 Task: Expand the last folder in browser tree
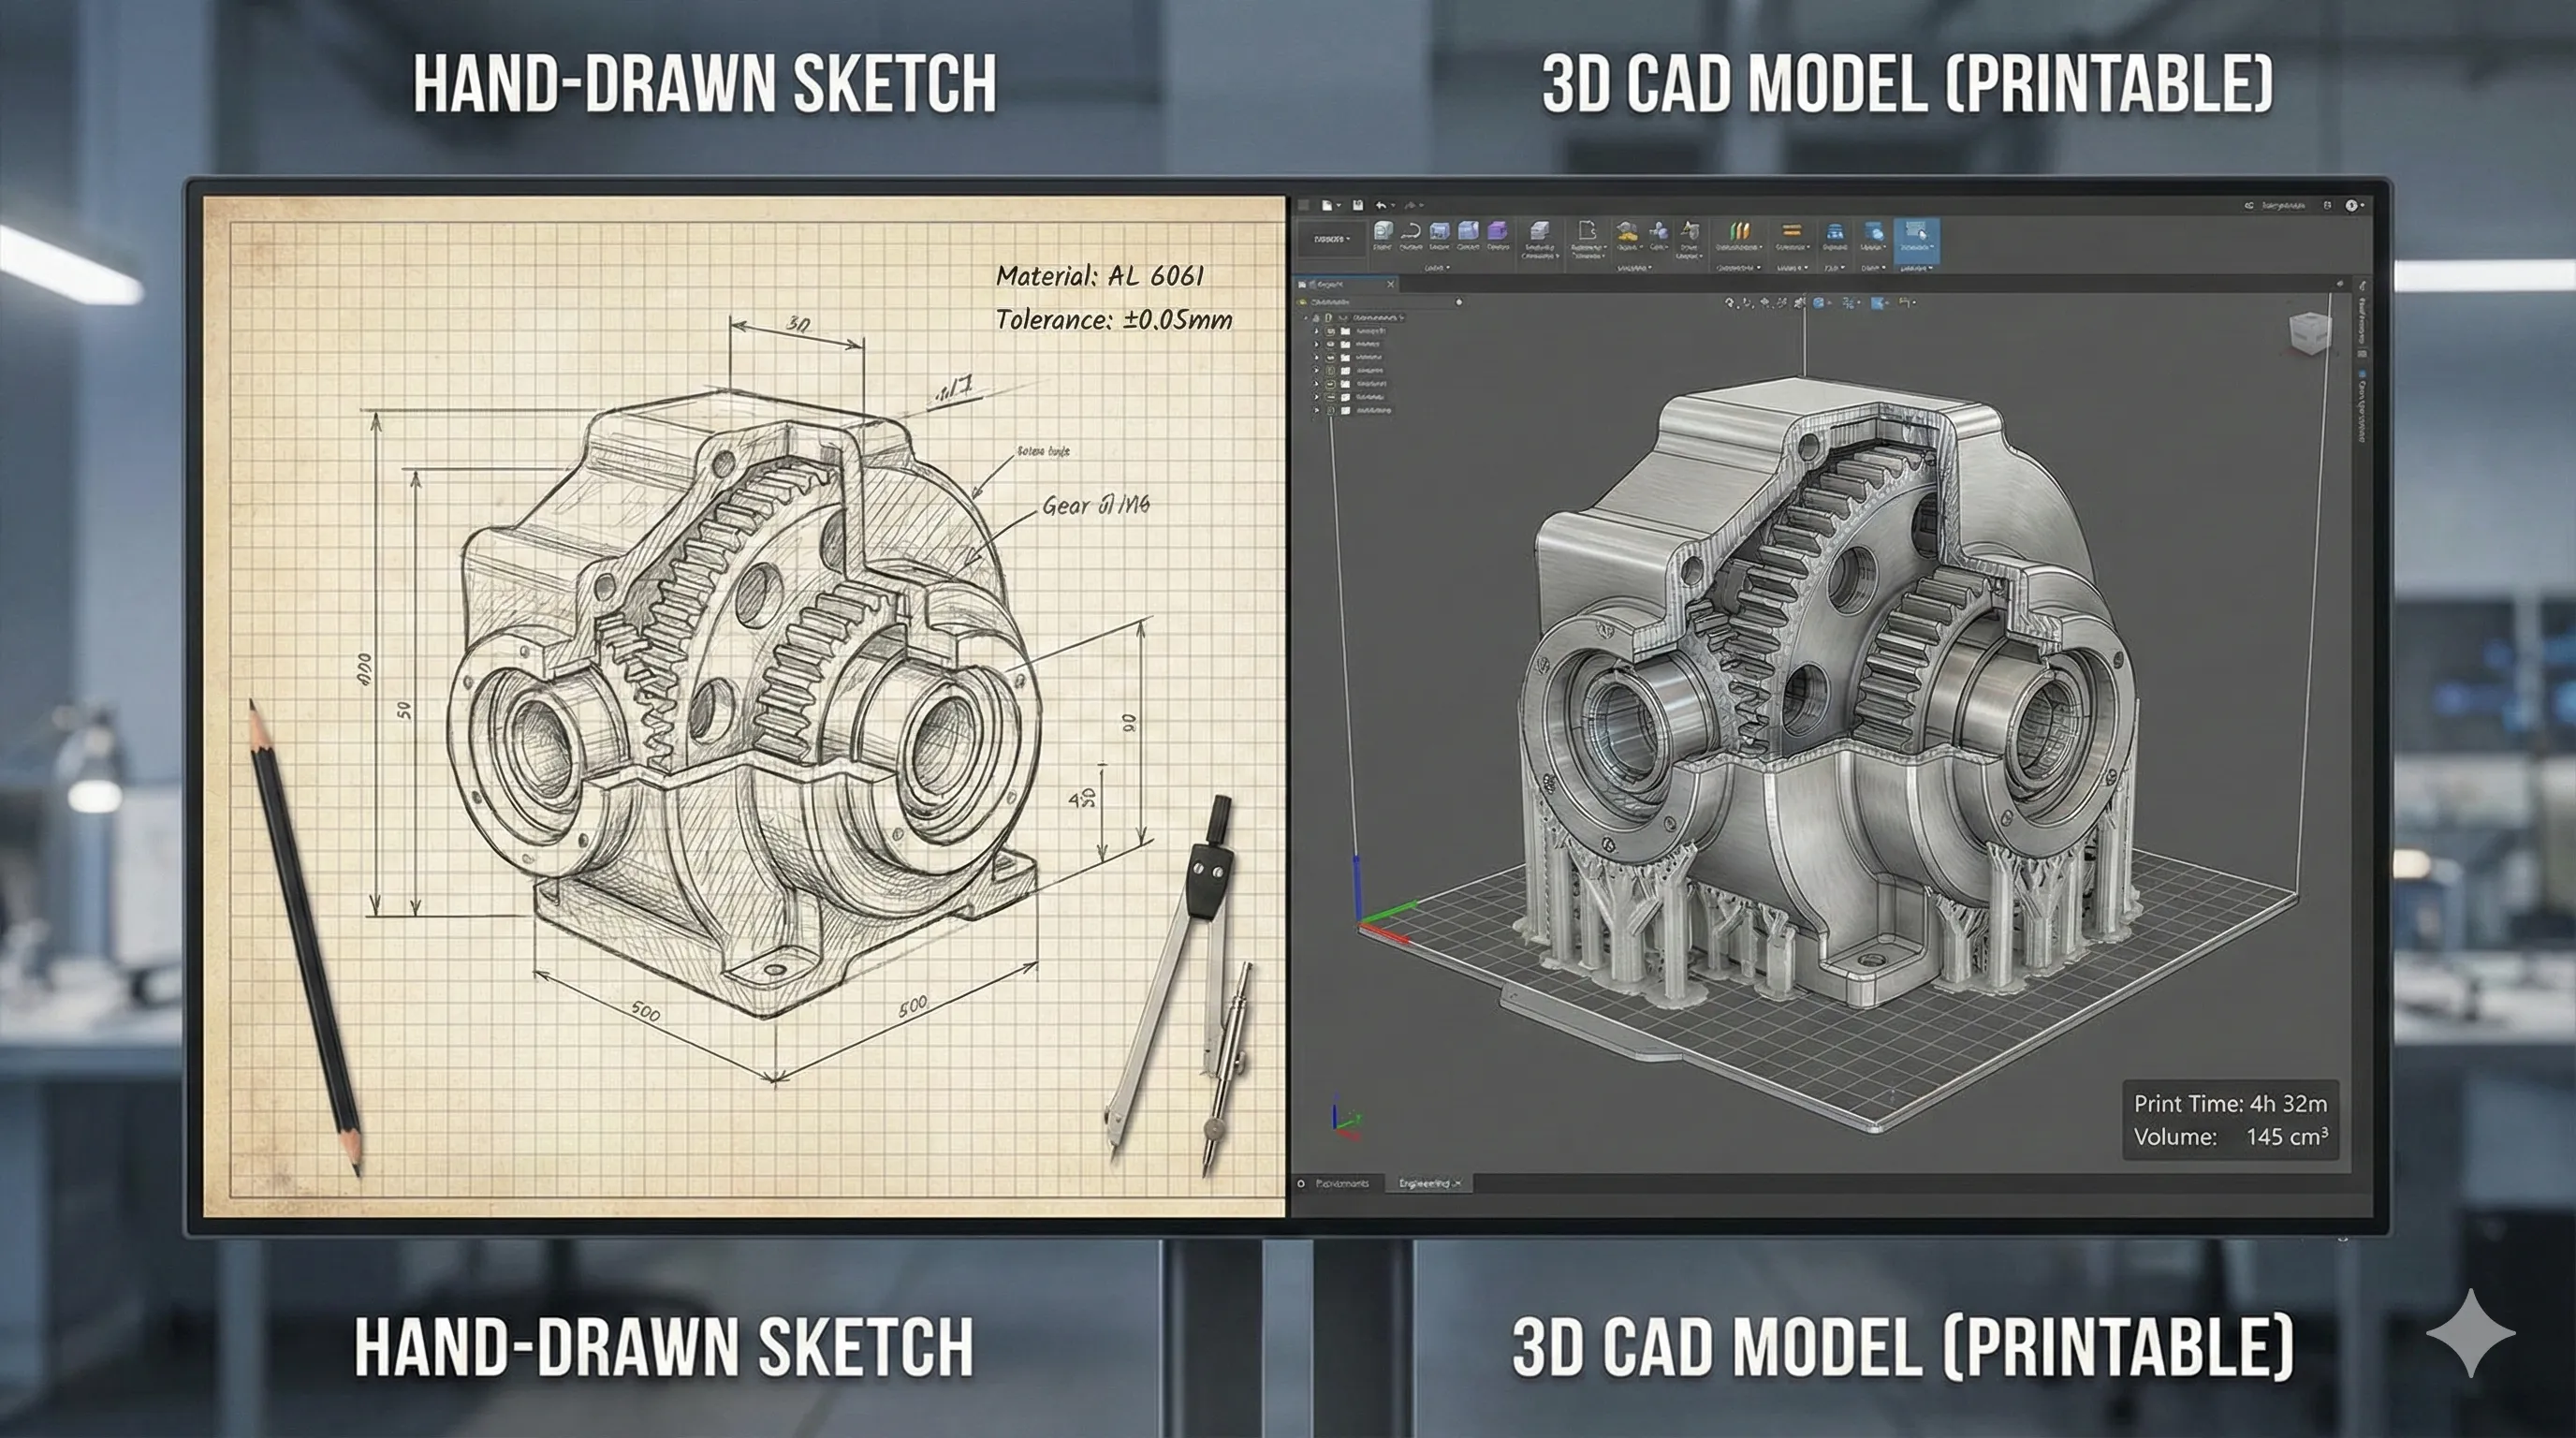[1316, 411]
